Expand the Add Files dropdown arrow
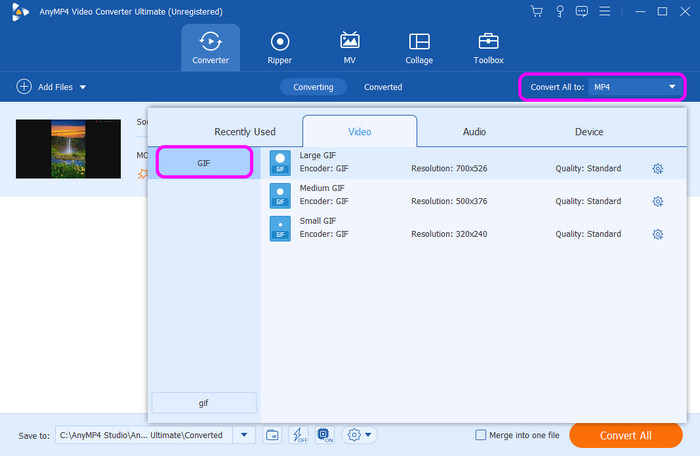Screen dimensions: 700x456 click(83, 87)
